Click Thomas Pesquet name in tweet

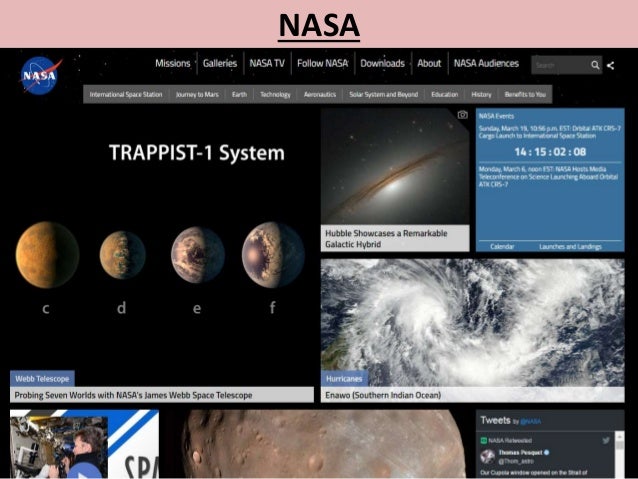click(x=520, y=453)
